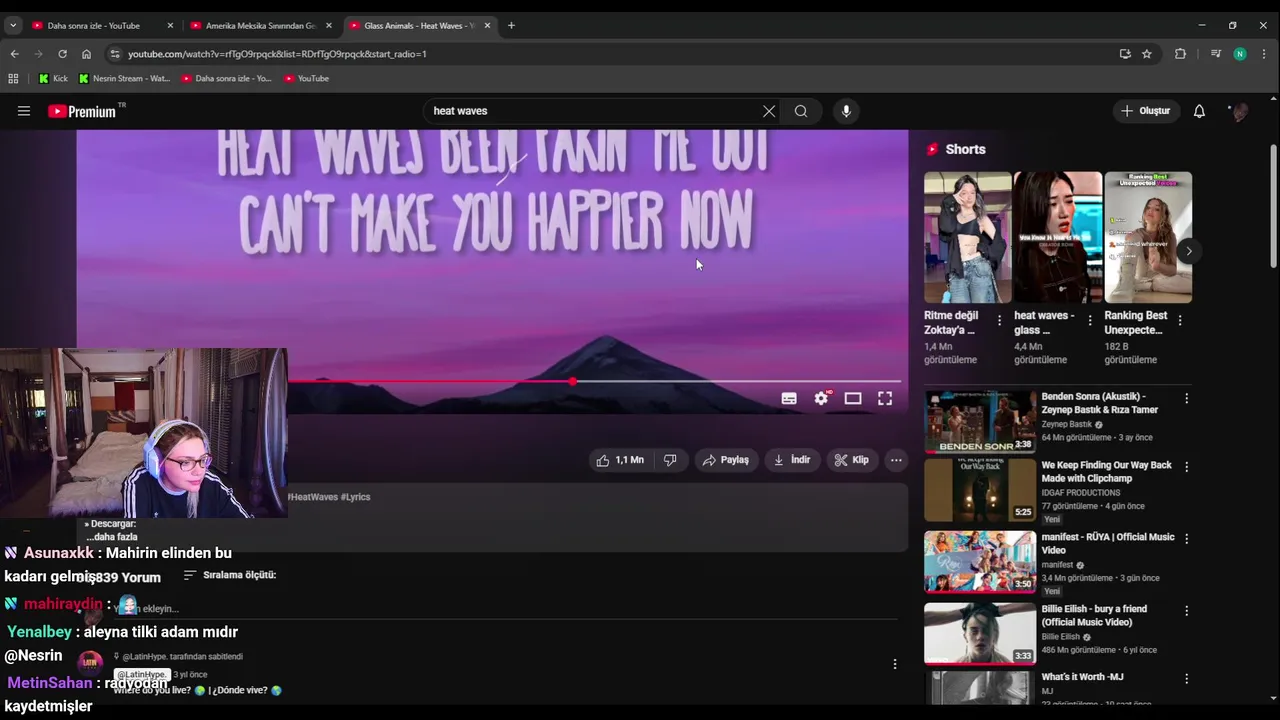Open options for Ritme değil Zoktay'a short
1280x720 pixels.
pyautogui.click(x=999, y=321)
